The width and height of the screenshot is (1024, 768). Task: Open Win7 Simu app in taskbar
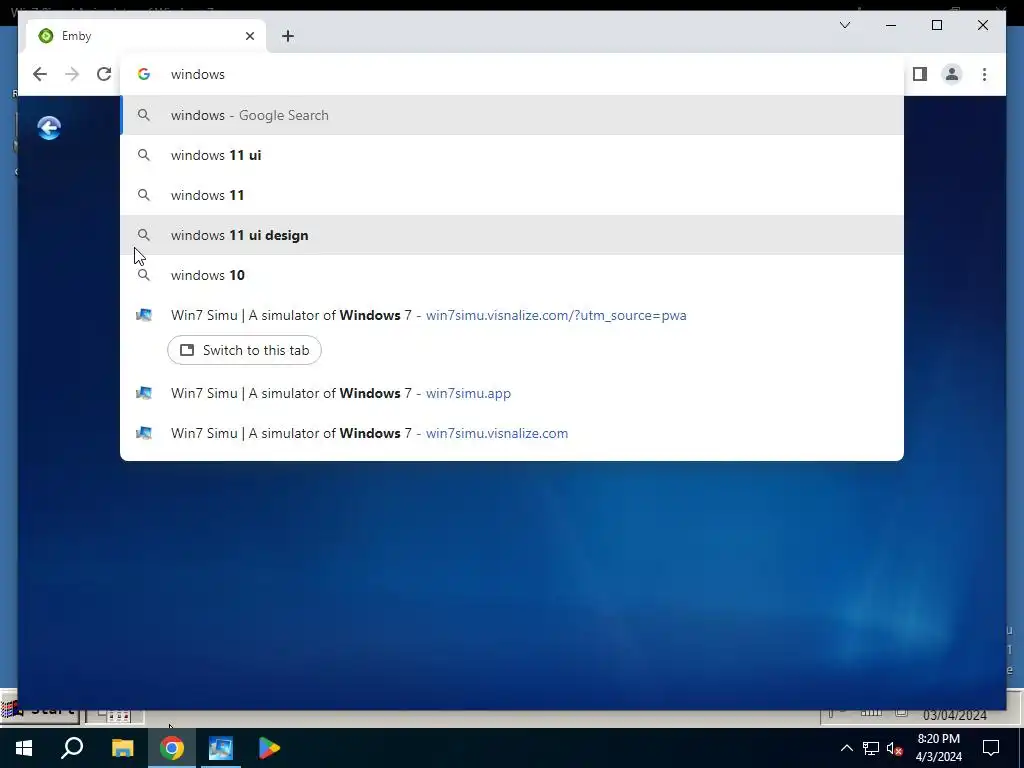[221, 748]
